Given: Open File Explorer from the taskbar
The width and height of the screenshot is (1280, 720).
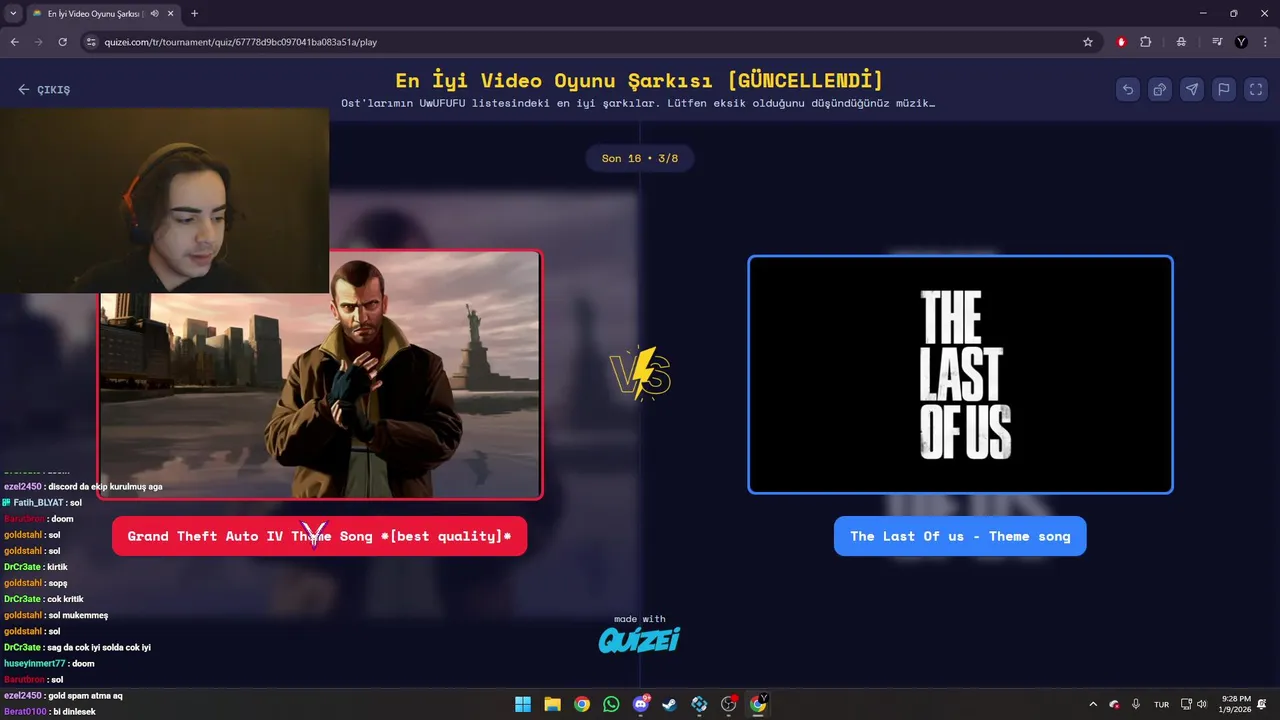Looking at the screenshot, I should pyautogui.click(x=552, y=704).
